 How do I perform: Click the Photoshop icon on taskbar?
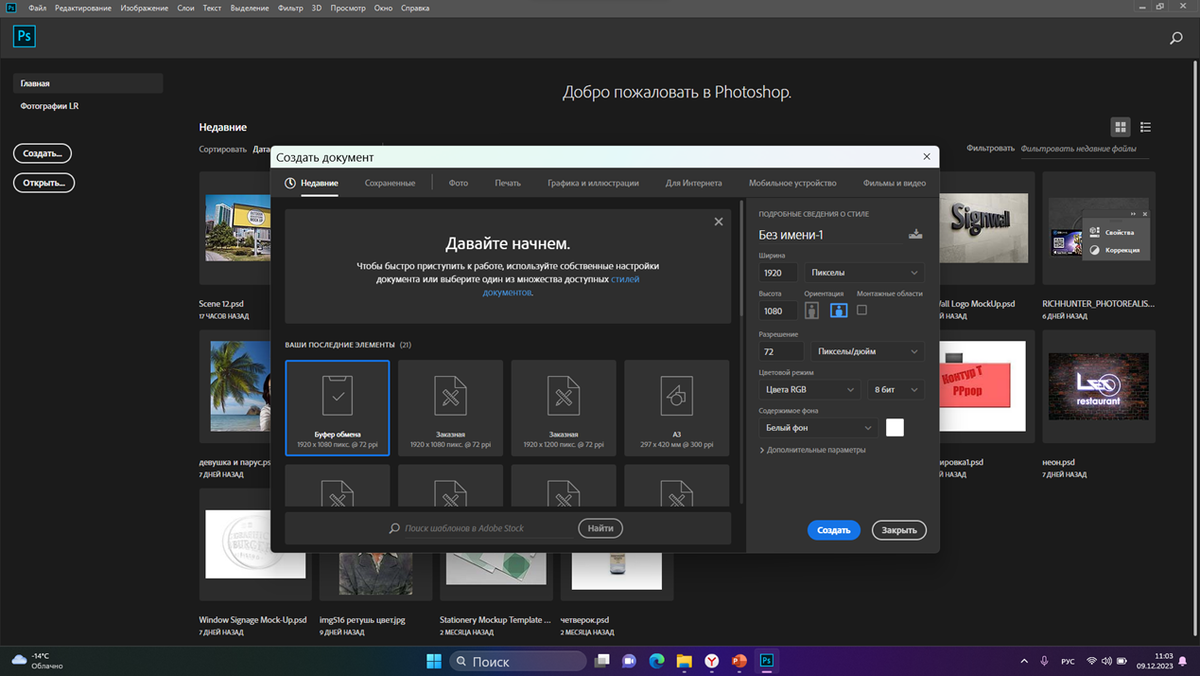coord(766,661)
